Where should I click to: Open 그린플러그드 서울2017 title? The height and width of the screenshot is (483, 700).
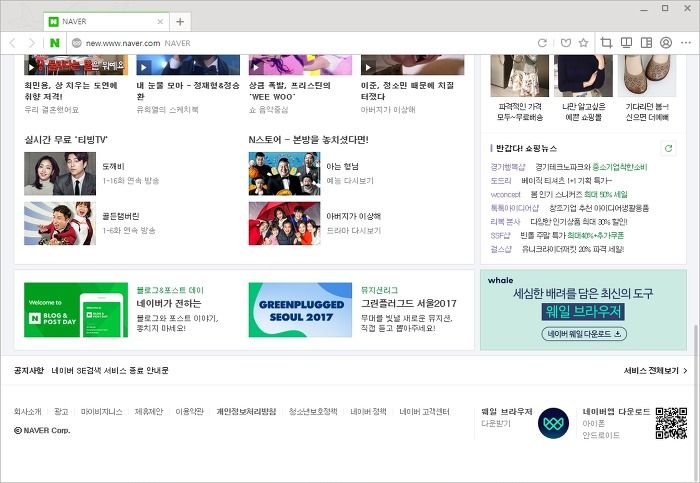[x=408, y=304]
